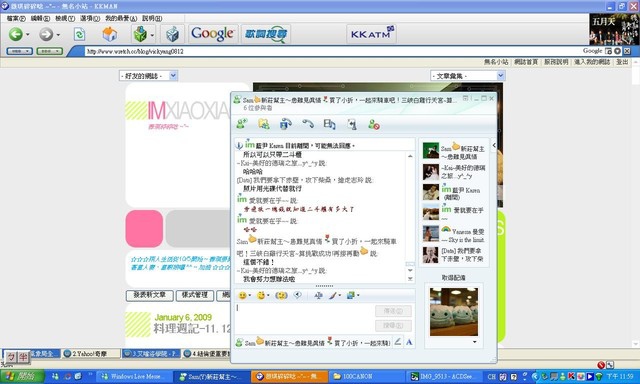
Task: Click the 歌詞搜尋 lyrics search button
Action: coord(266,34)
